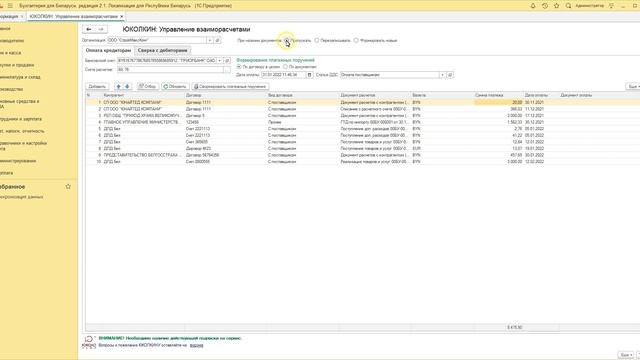
Task: Open 'Покупки и продажи' sidebar section
Action: (17, 65)
